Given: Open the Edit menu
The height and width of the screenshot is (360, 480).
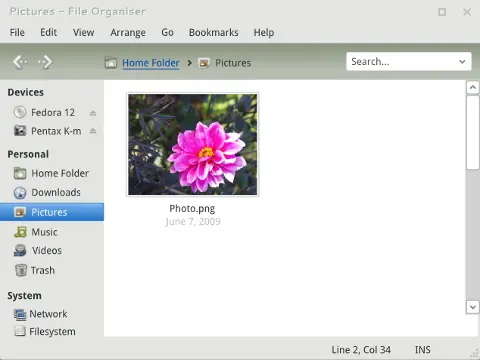Looking at the screenshot, I should coord(49,32).
